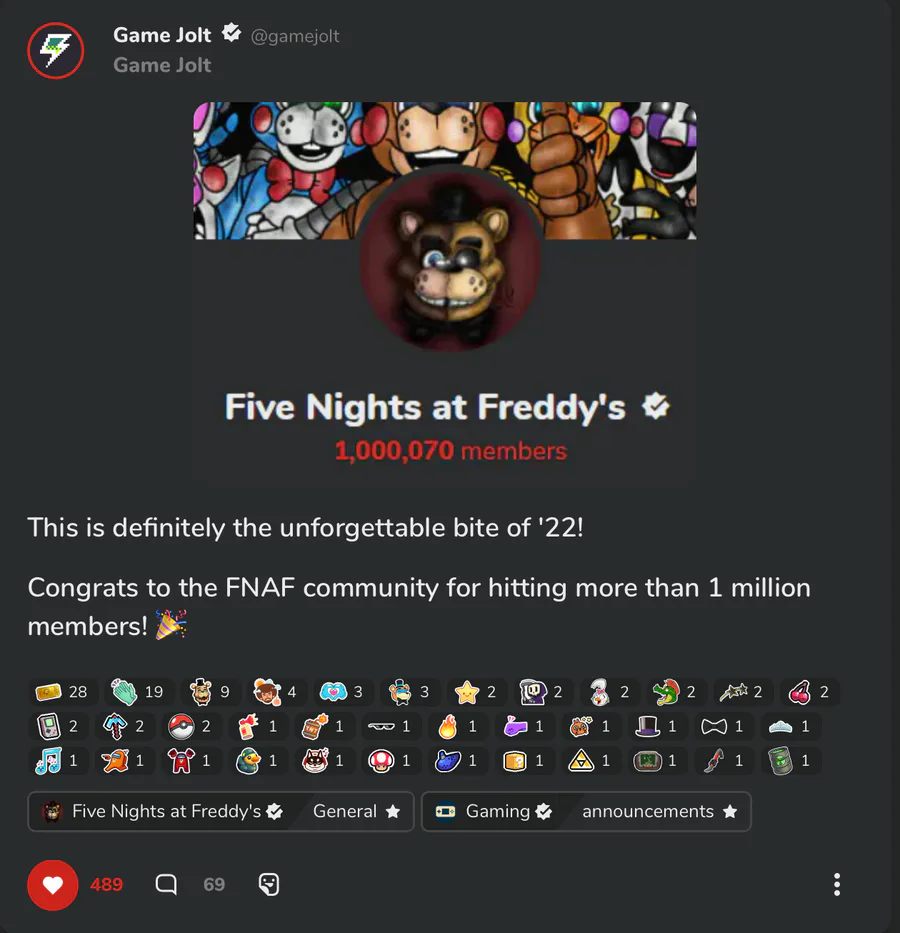900x933 pixels.
Task: Click the Pokeball reaction sticker
Action: click(x=190, y=727)
